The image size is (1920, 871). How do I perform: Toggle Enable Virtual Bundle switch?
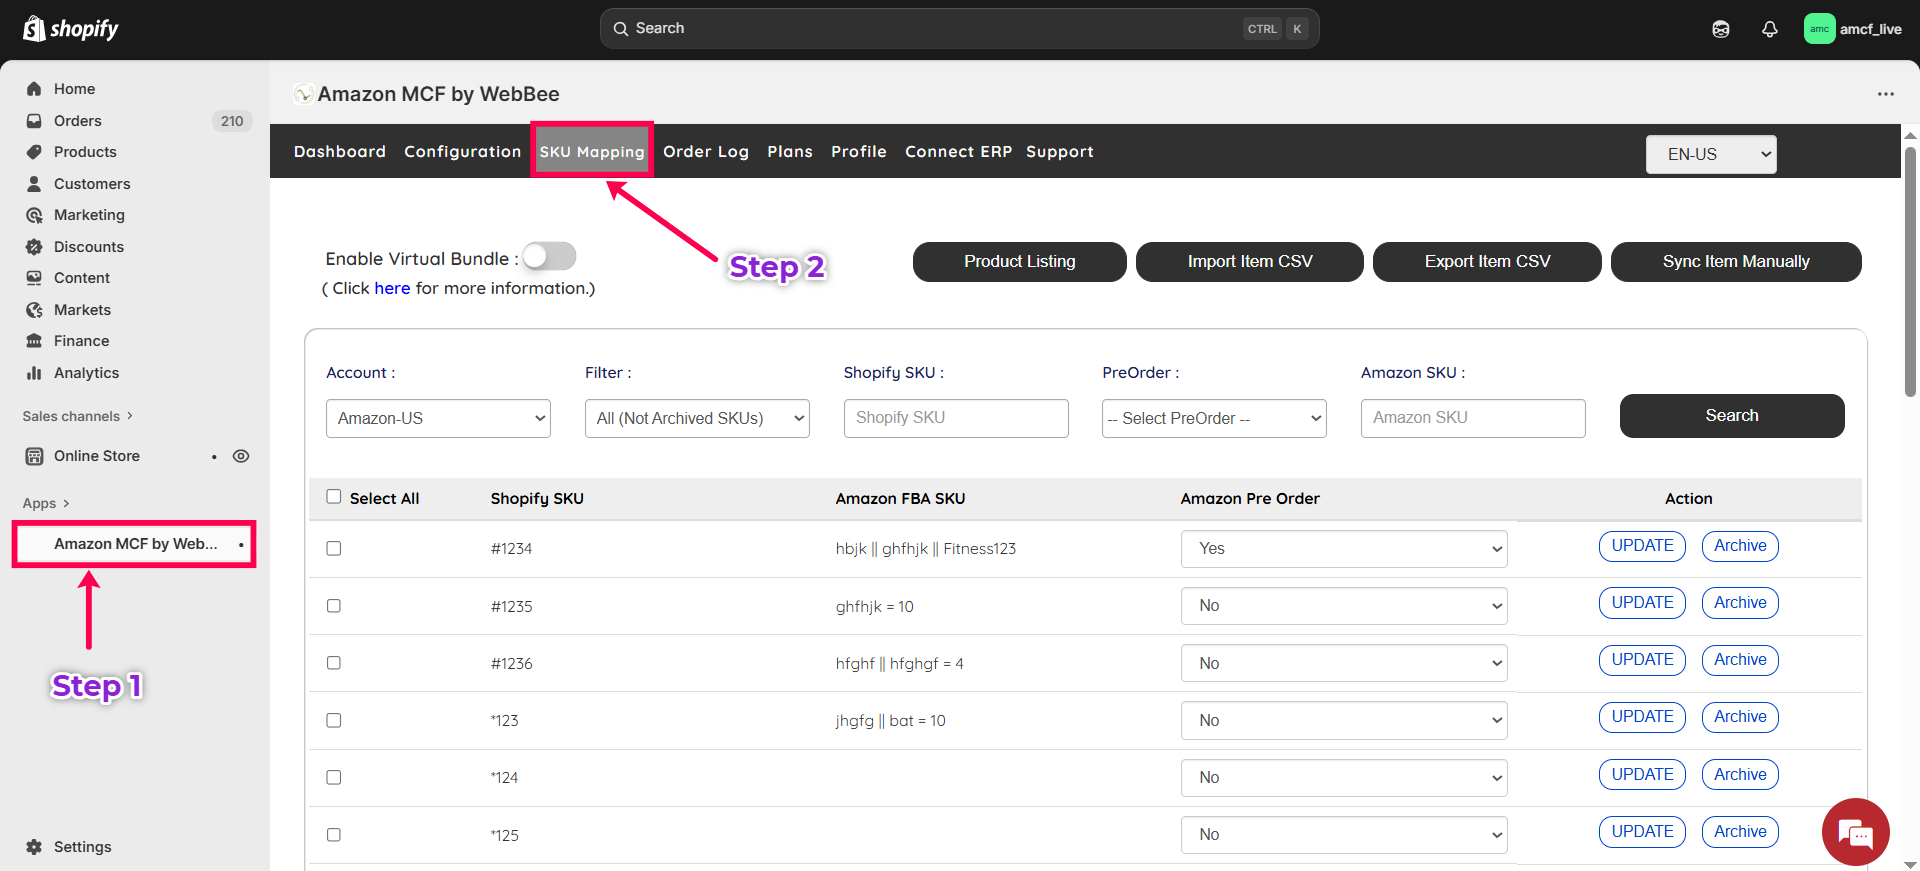(549, 257)
